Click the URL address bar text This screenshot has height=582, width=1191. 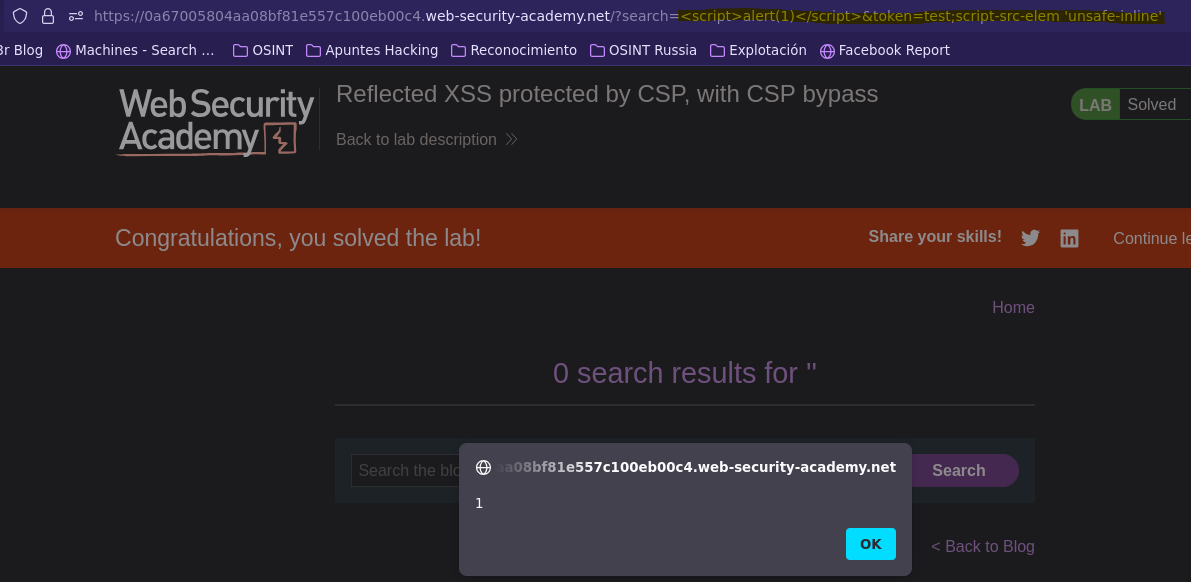tap(628, 16)
